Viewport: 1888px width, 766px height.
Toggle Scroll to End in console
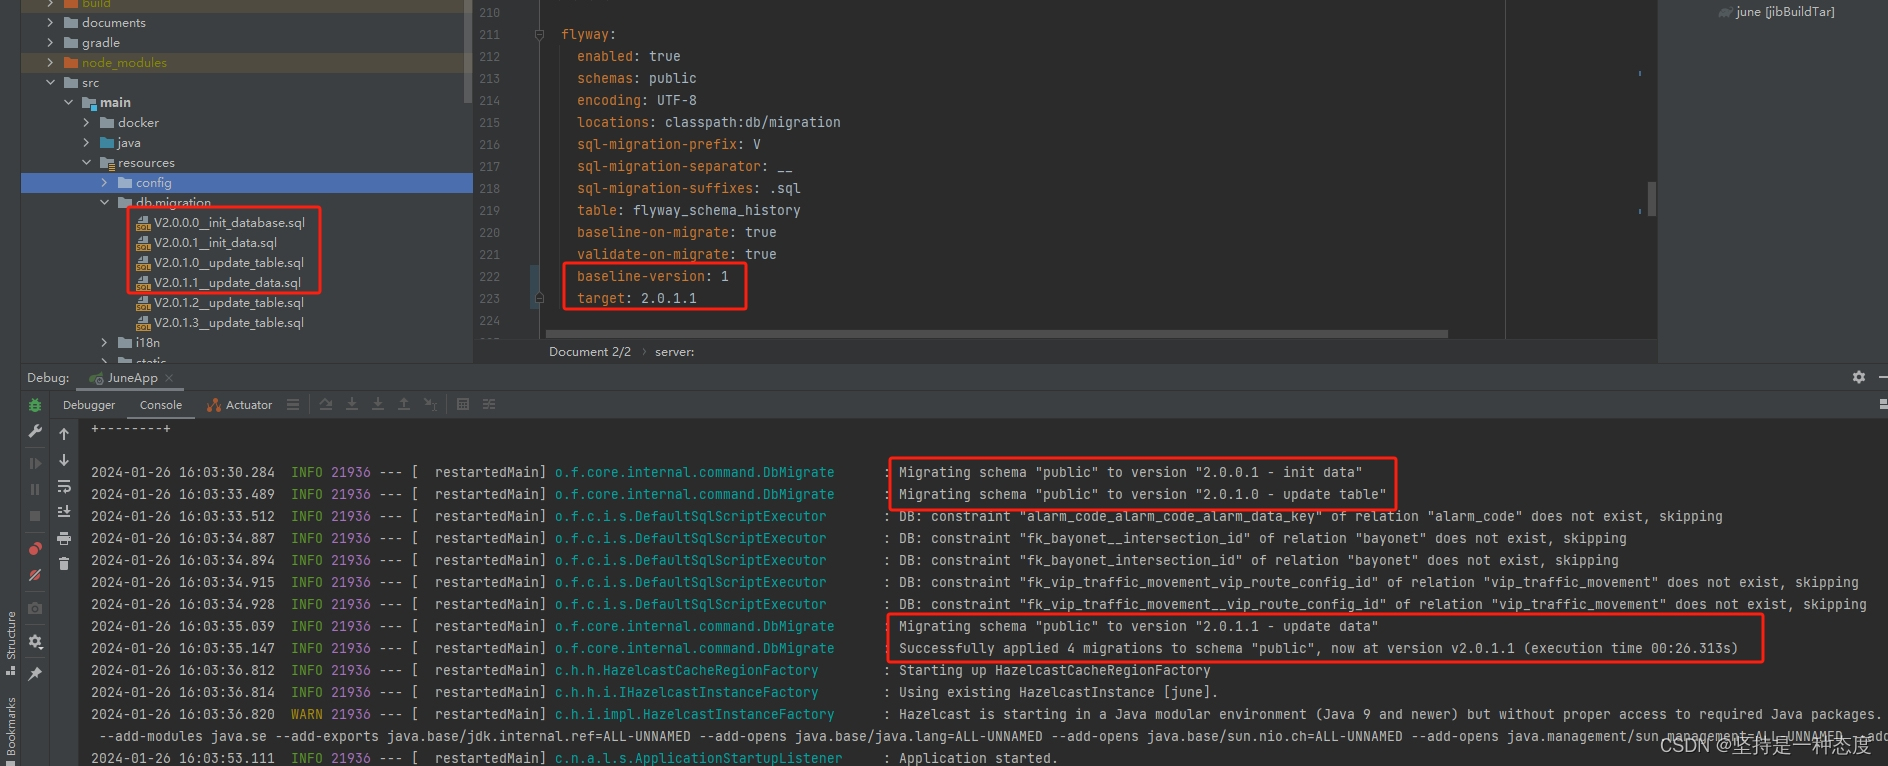click(x=64, y=512)
